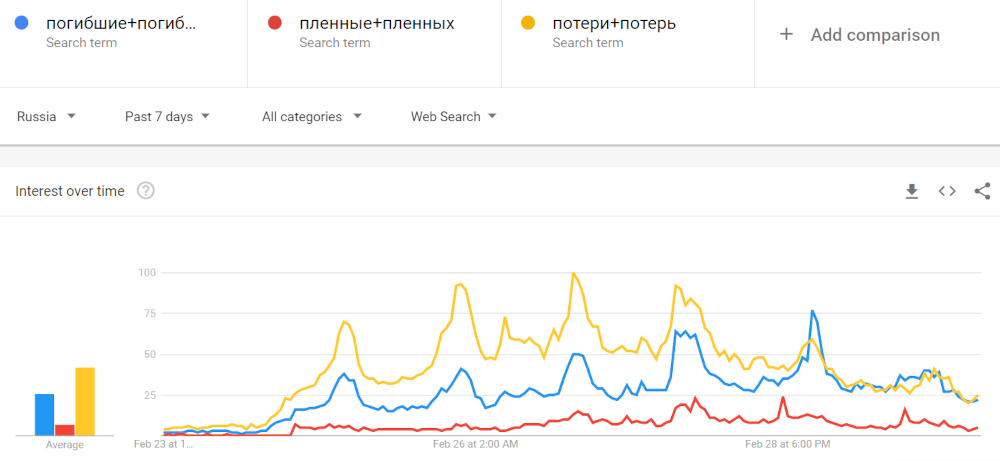
Task: Edit the пленные+пленных search term
Action: tap(377, 23)
